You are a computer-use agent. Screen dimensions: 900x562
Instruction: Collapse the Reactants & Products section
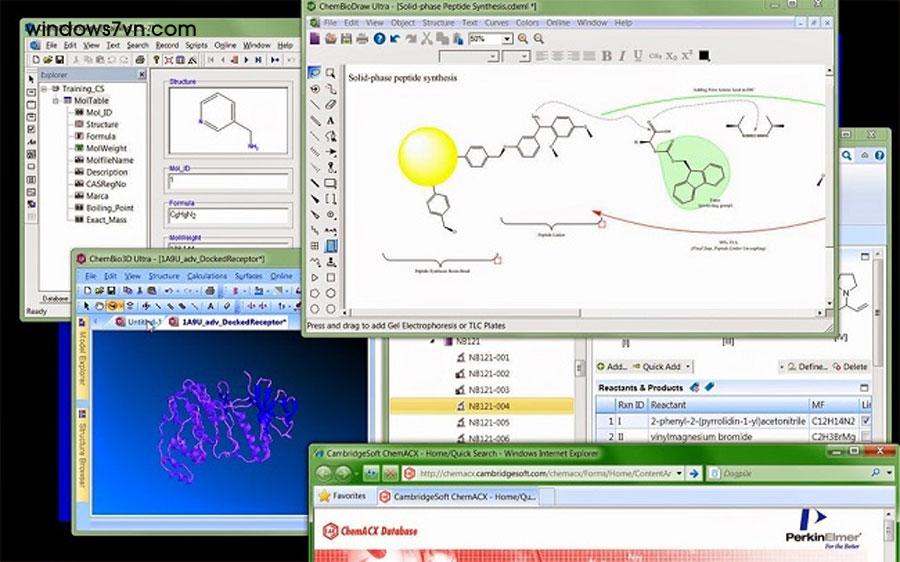tap(864, 387)
